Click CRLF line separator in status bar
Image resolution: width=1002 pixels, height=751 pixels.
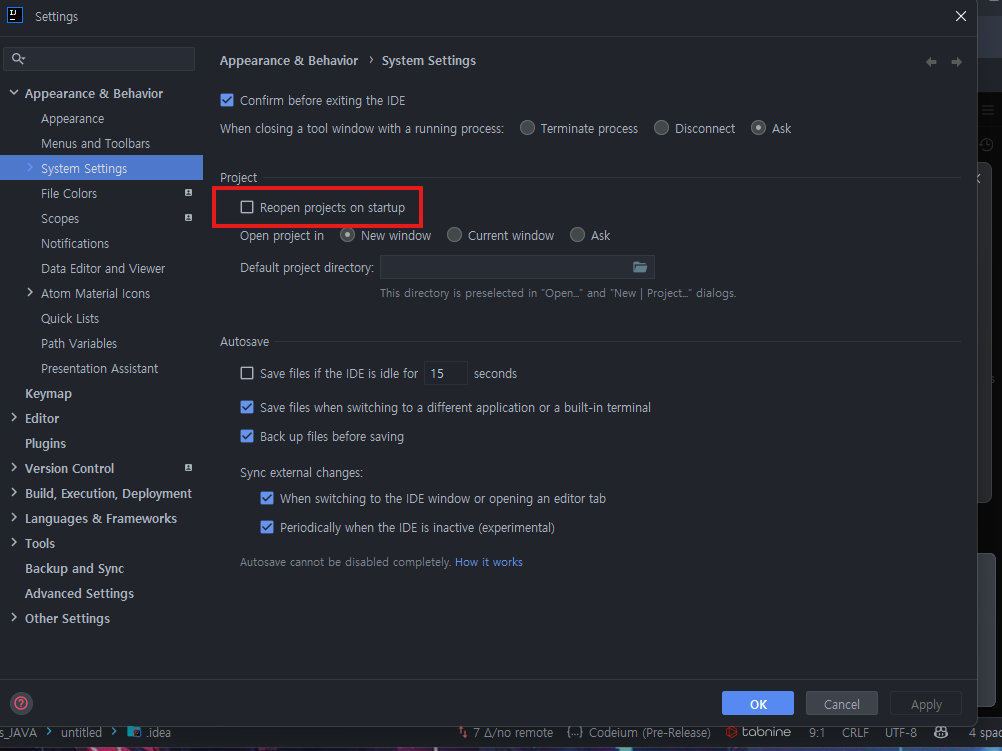click(855, 732)
